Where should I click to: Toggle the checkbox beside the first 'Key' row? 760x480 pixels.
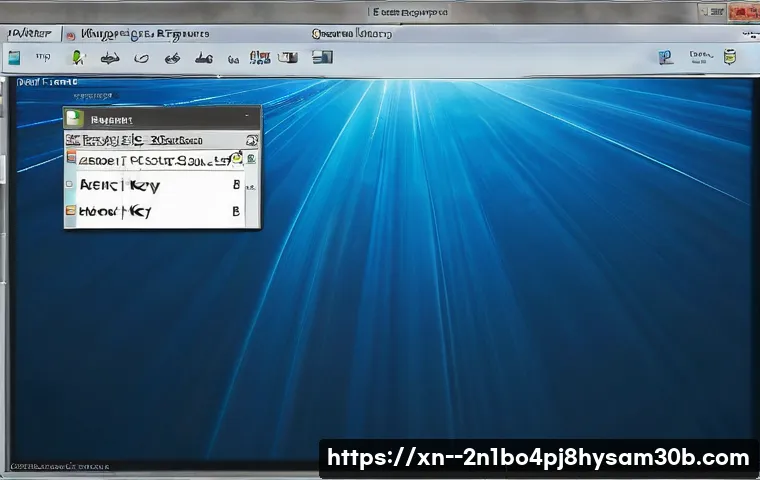[71, 185]
